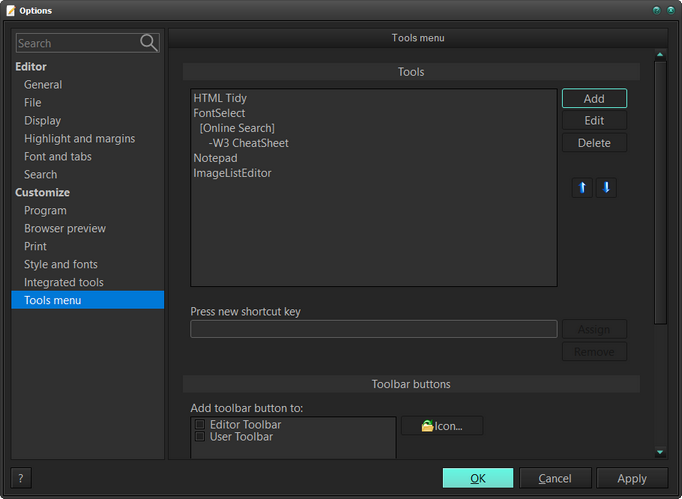Click the search magnifier icon
This screenshot has width=682, height=499.
(149, 42)
